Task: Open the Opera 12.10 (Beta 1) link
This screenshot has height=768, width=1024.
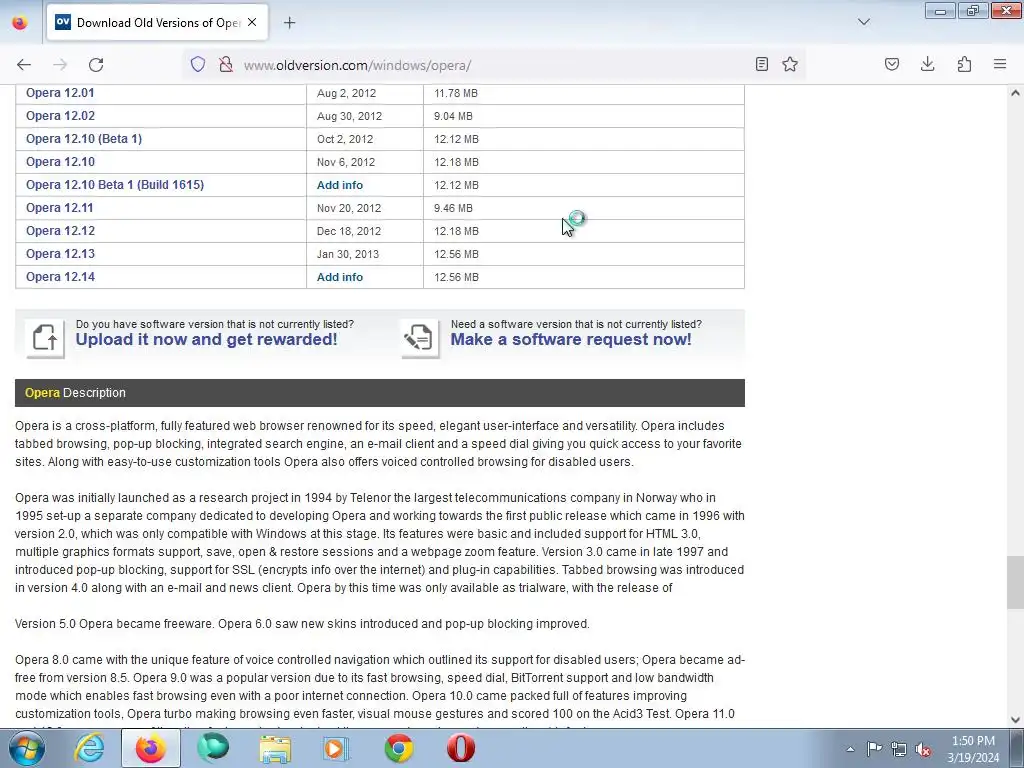Action: click(x=84, y=138)
